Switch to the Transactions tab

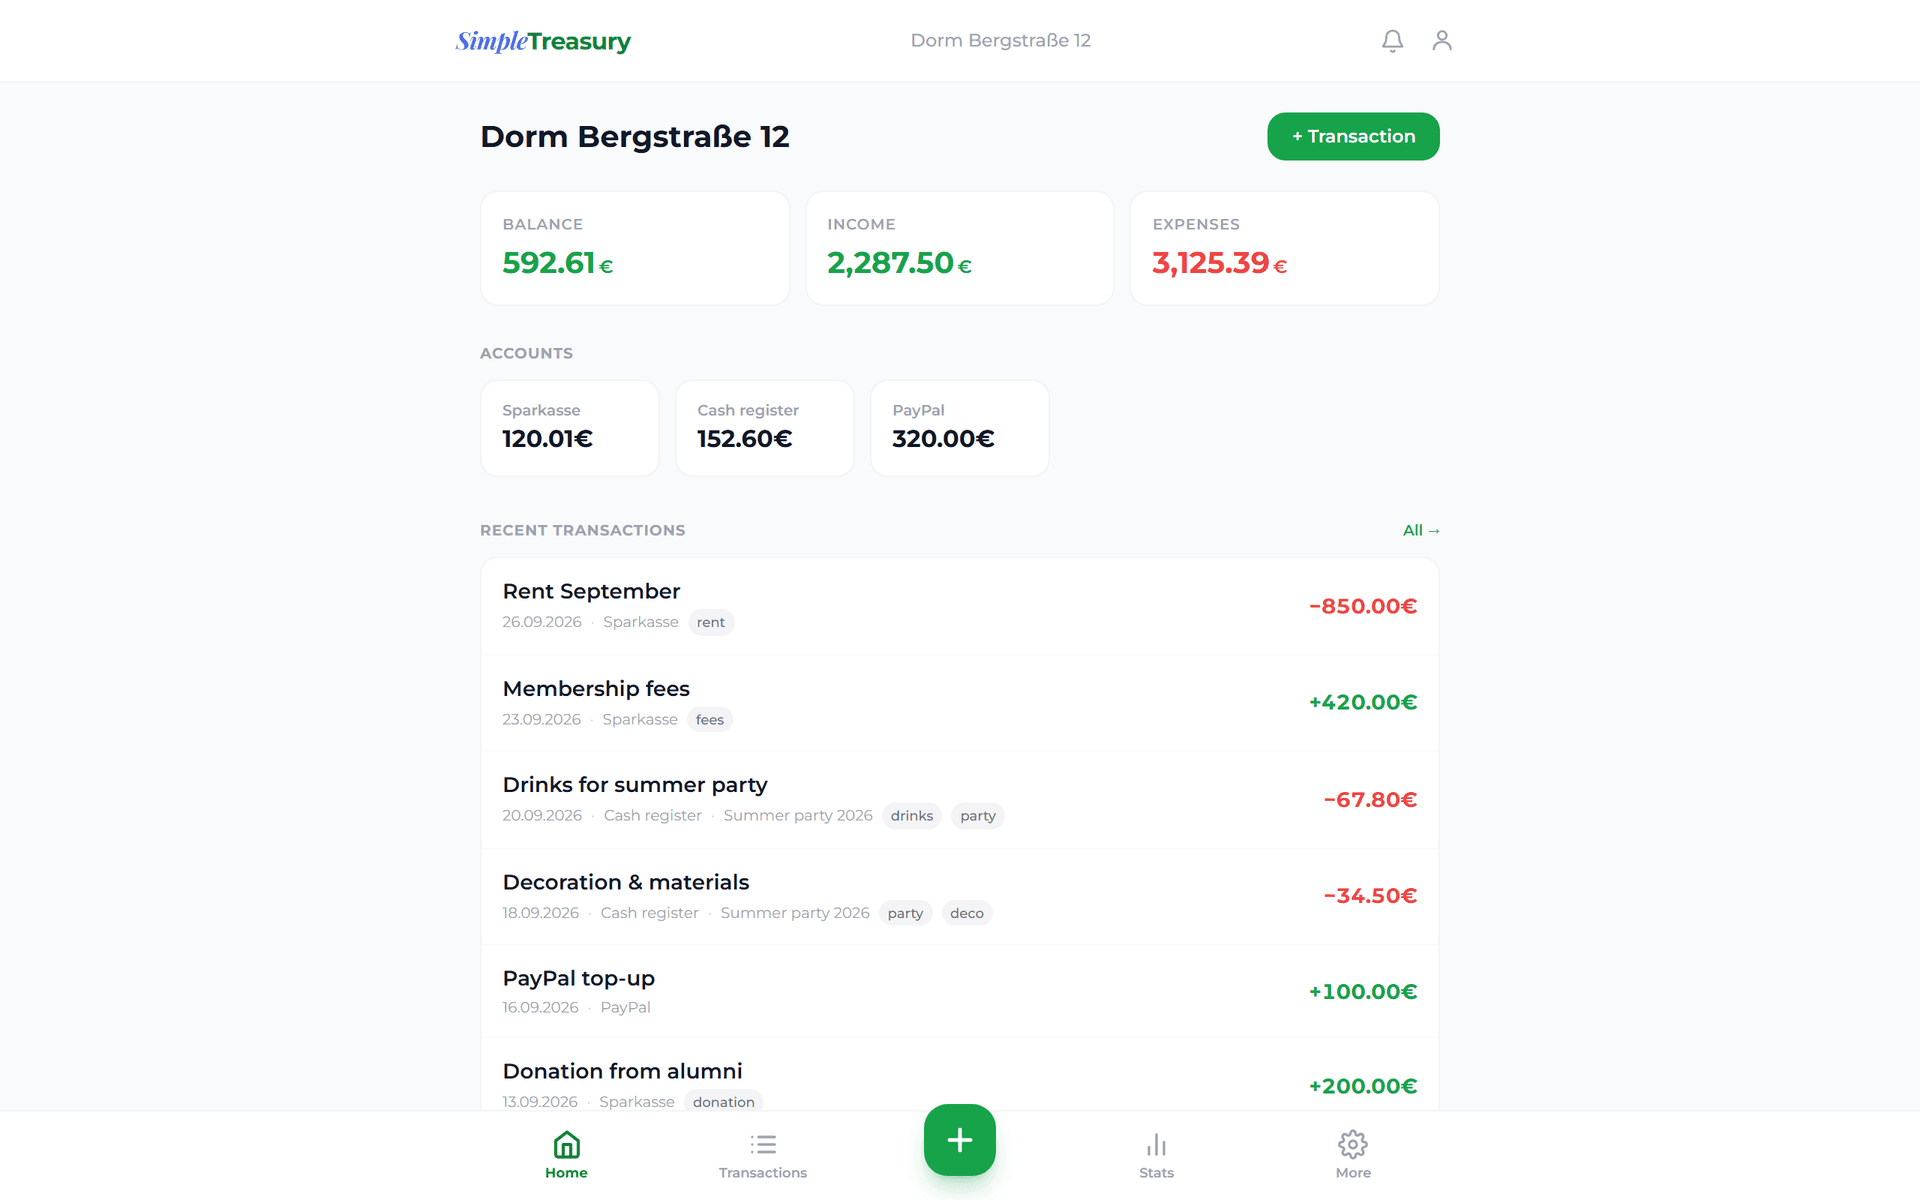click(763, 1155)
